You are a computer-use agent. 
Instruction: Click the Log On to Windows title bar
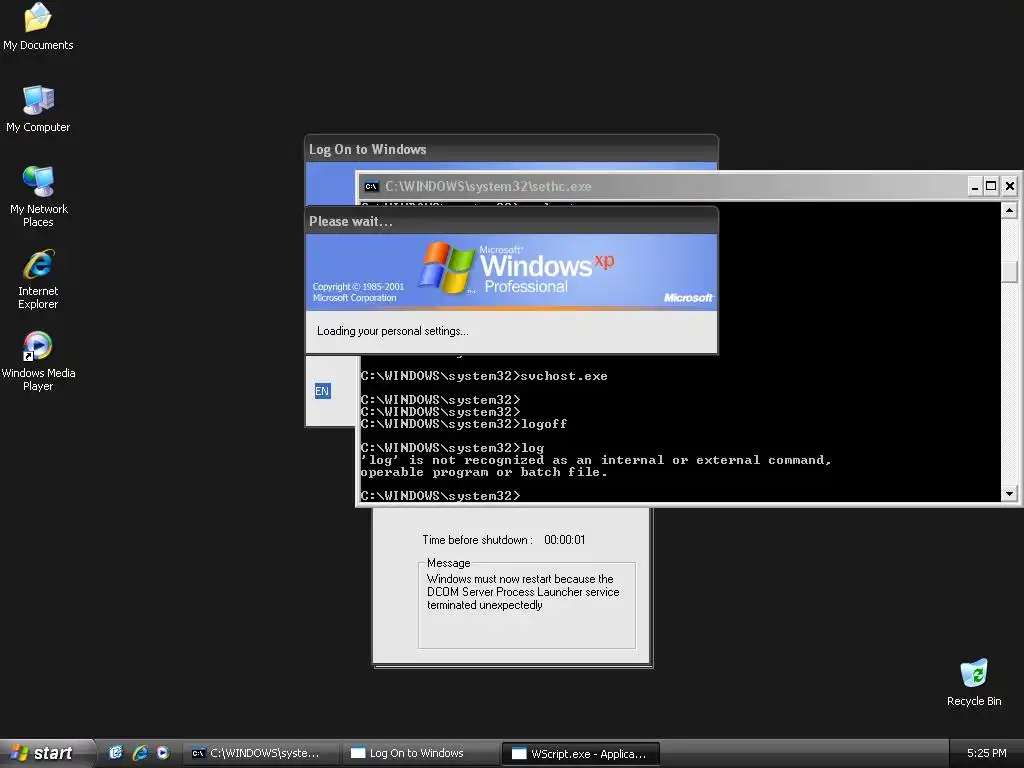click(511, 149)
